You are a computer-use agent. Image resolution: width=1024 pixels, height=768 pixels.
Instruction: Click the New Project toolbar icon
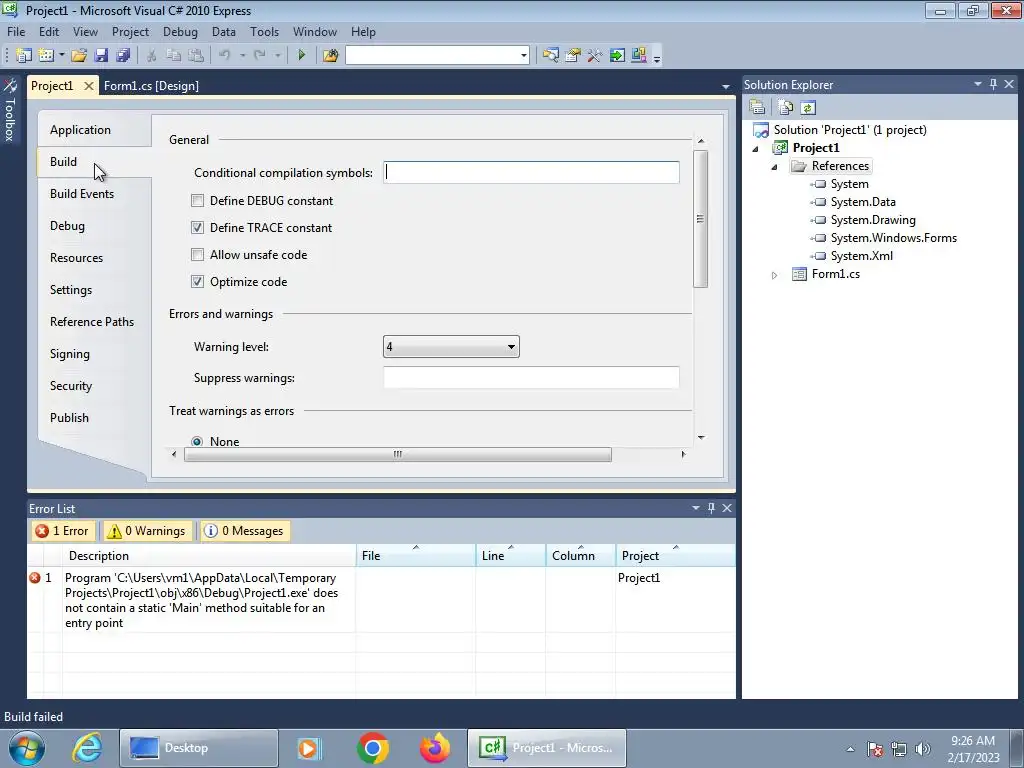(24, 56)
